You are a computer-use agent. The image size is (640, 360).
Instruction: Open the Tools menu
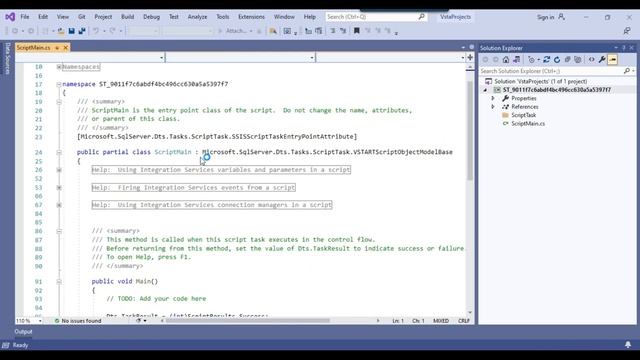222,17
